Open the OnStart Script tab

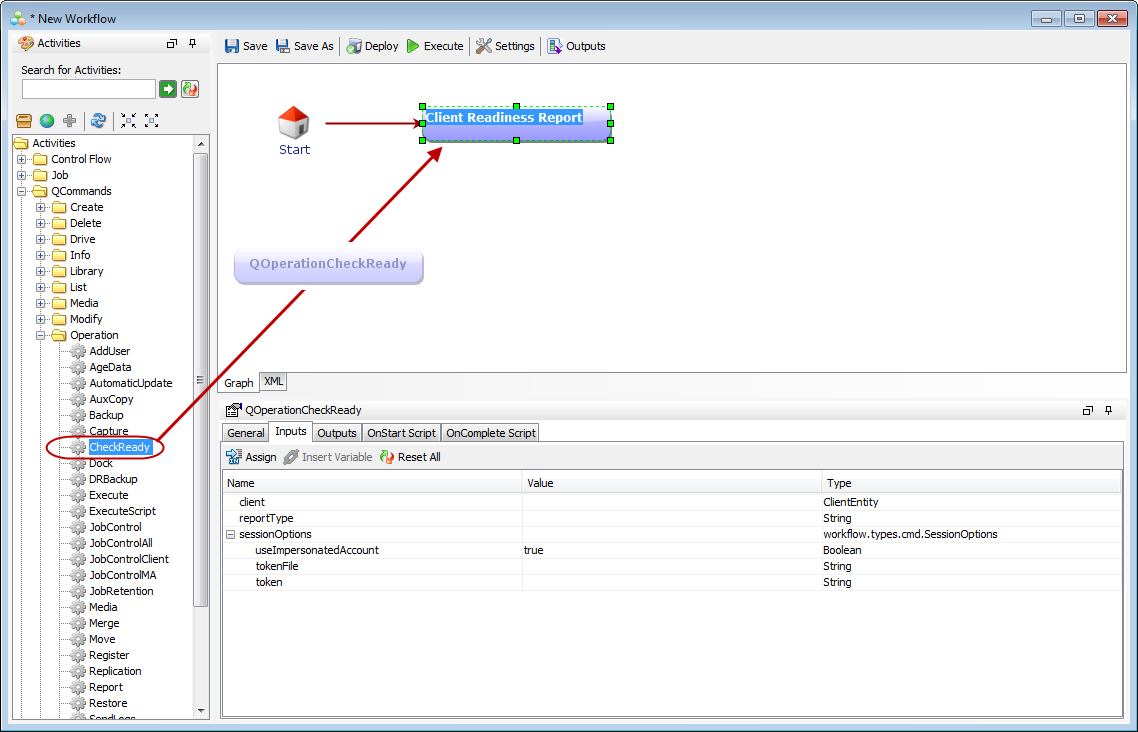[x=401, y=433]
